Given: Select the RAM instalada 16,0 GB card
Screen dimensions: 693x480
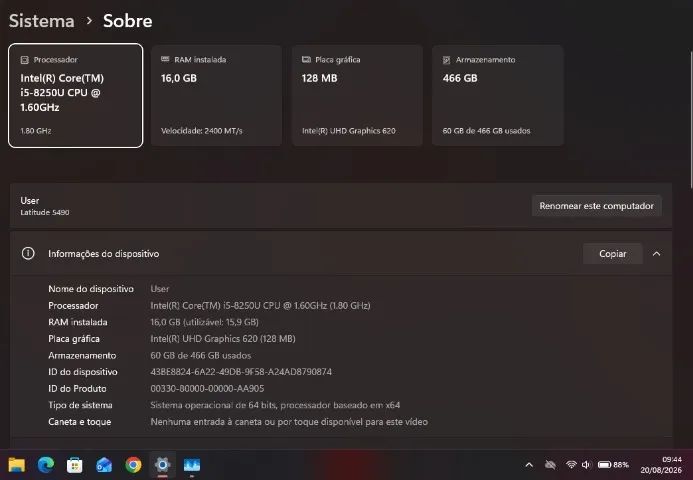Looking at the screenshot, I should pyautogui.click(x=216, y=95).
